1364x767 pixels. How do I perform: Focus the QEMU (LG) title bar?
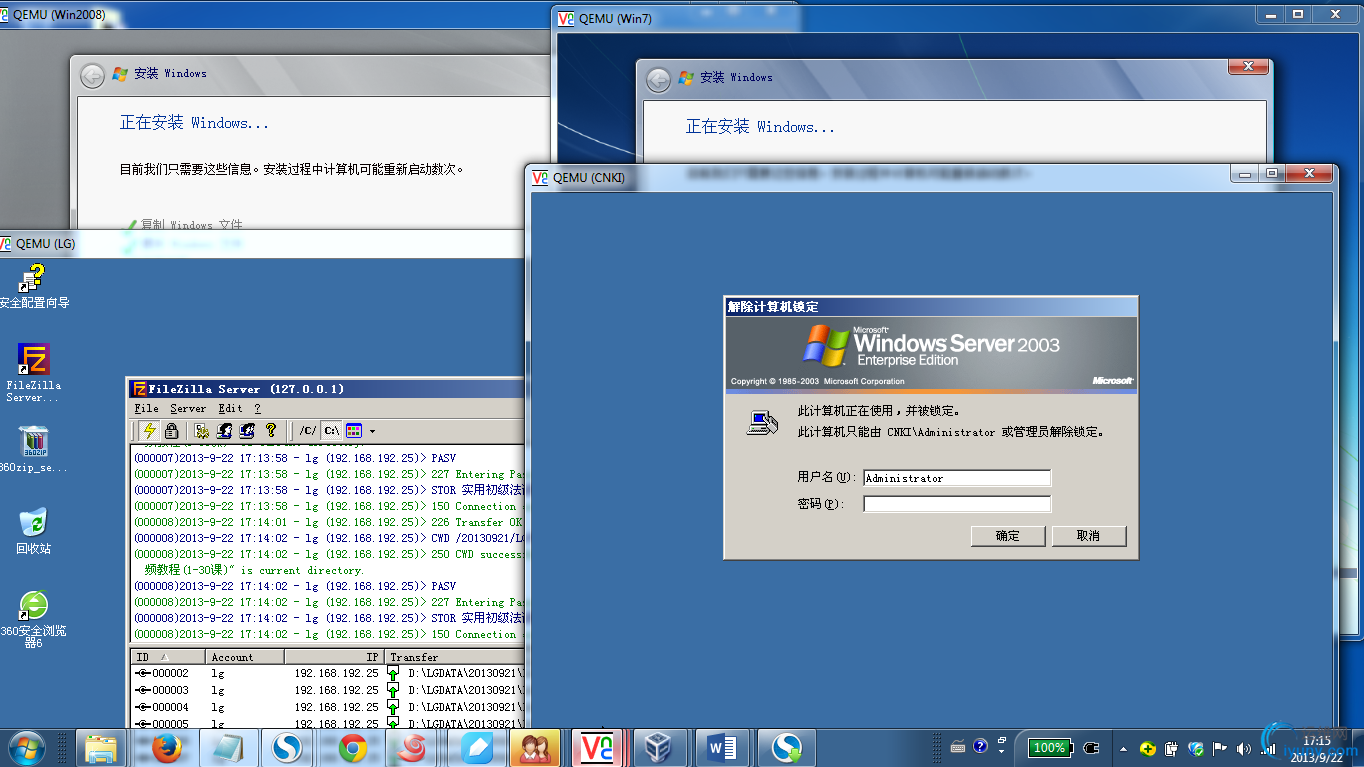(262, 243)
